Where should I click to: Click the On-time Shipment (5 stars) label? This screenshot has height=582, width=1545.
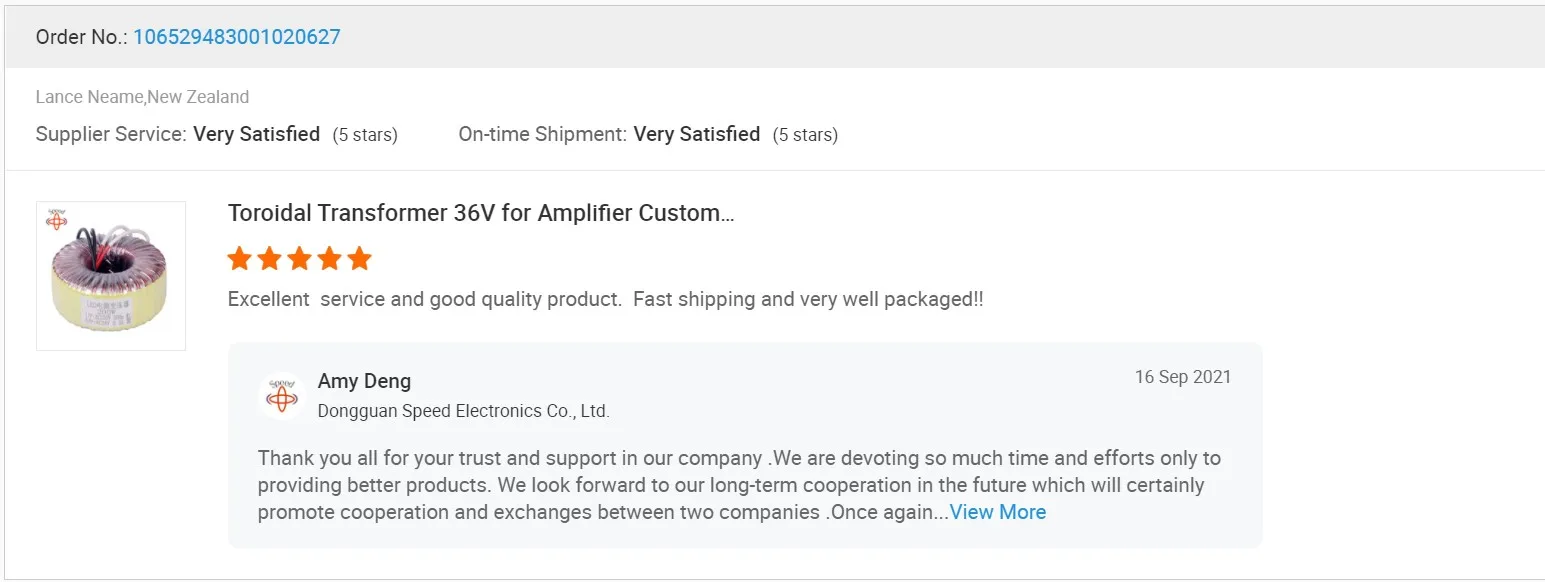click(x=805, y=135)
